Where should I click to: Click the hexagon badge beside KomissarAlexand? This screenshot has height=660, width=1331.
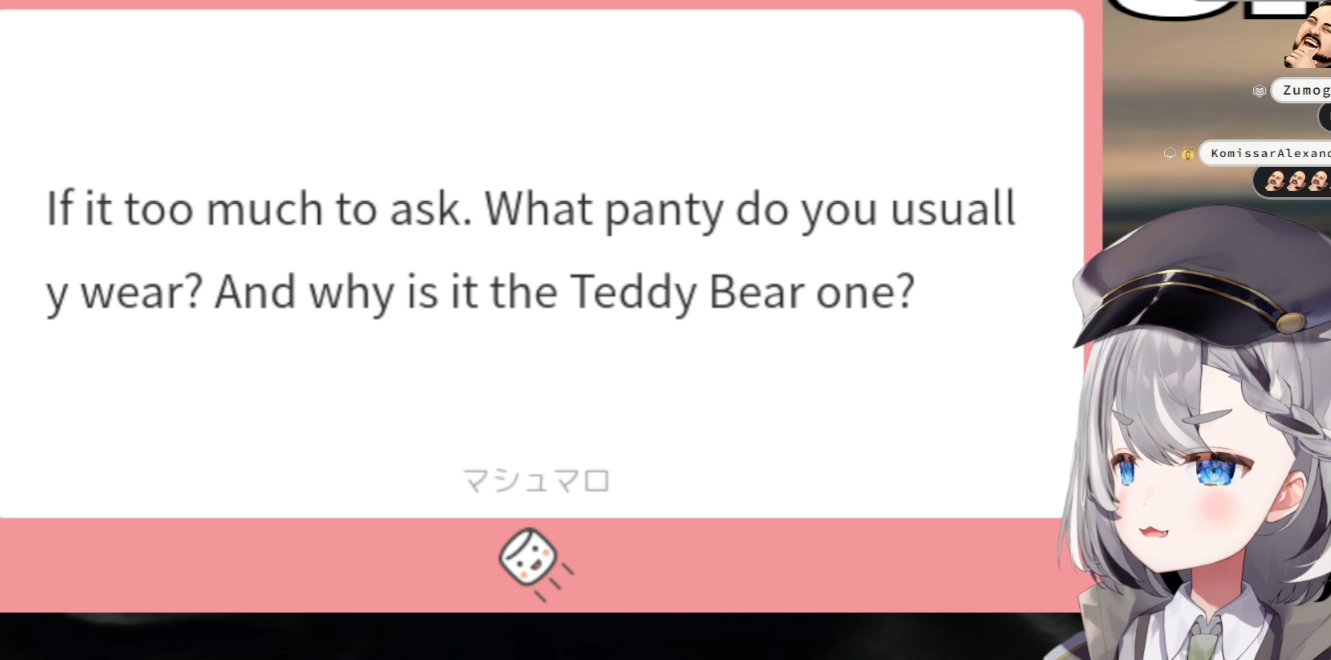click(1169, 153)
